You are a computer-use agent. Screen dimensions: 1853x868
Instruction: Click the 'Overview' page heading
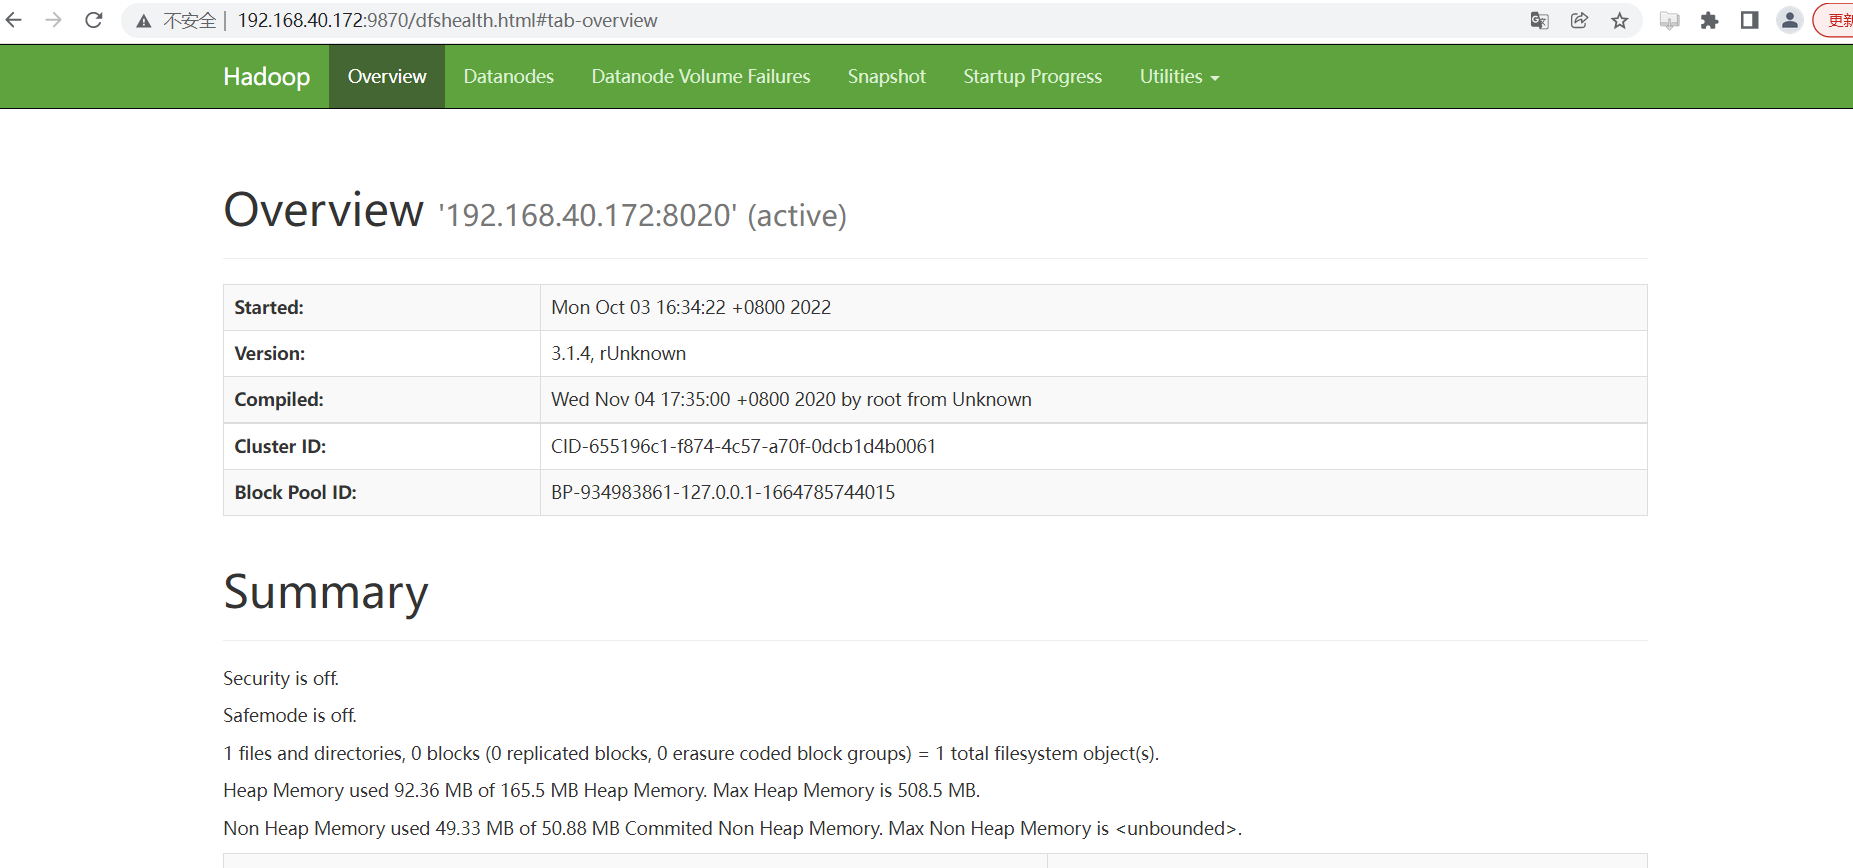pyautogui.click(x=323, y=210)
